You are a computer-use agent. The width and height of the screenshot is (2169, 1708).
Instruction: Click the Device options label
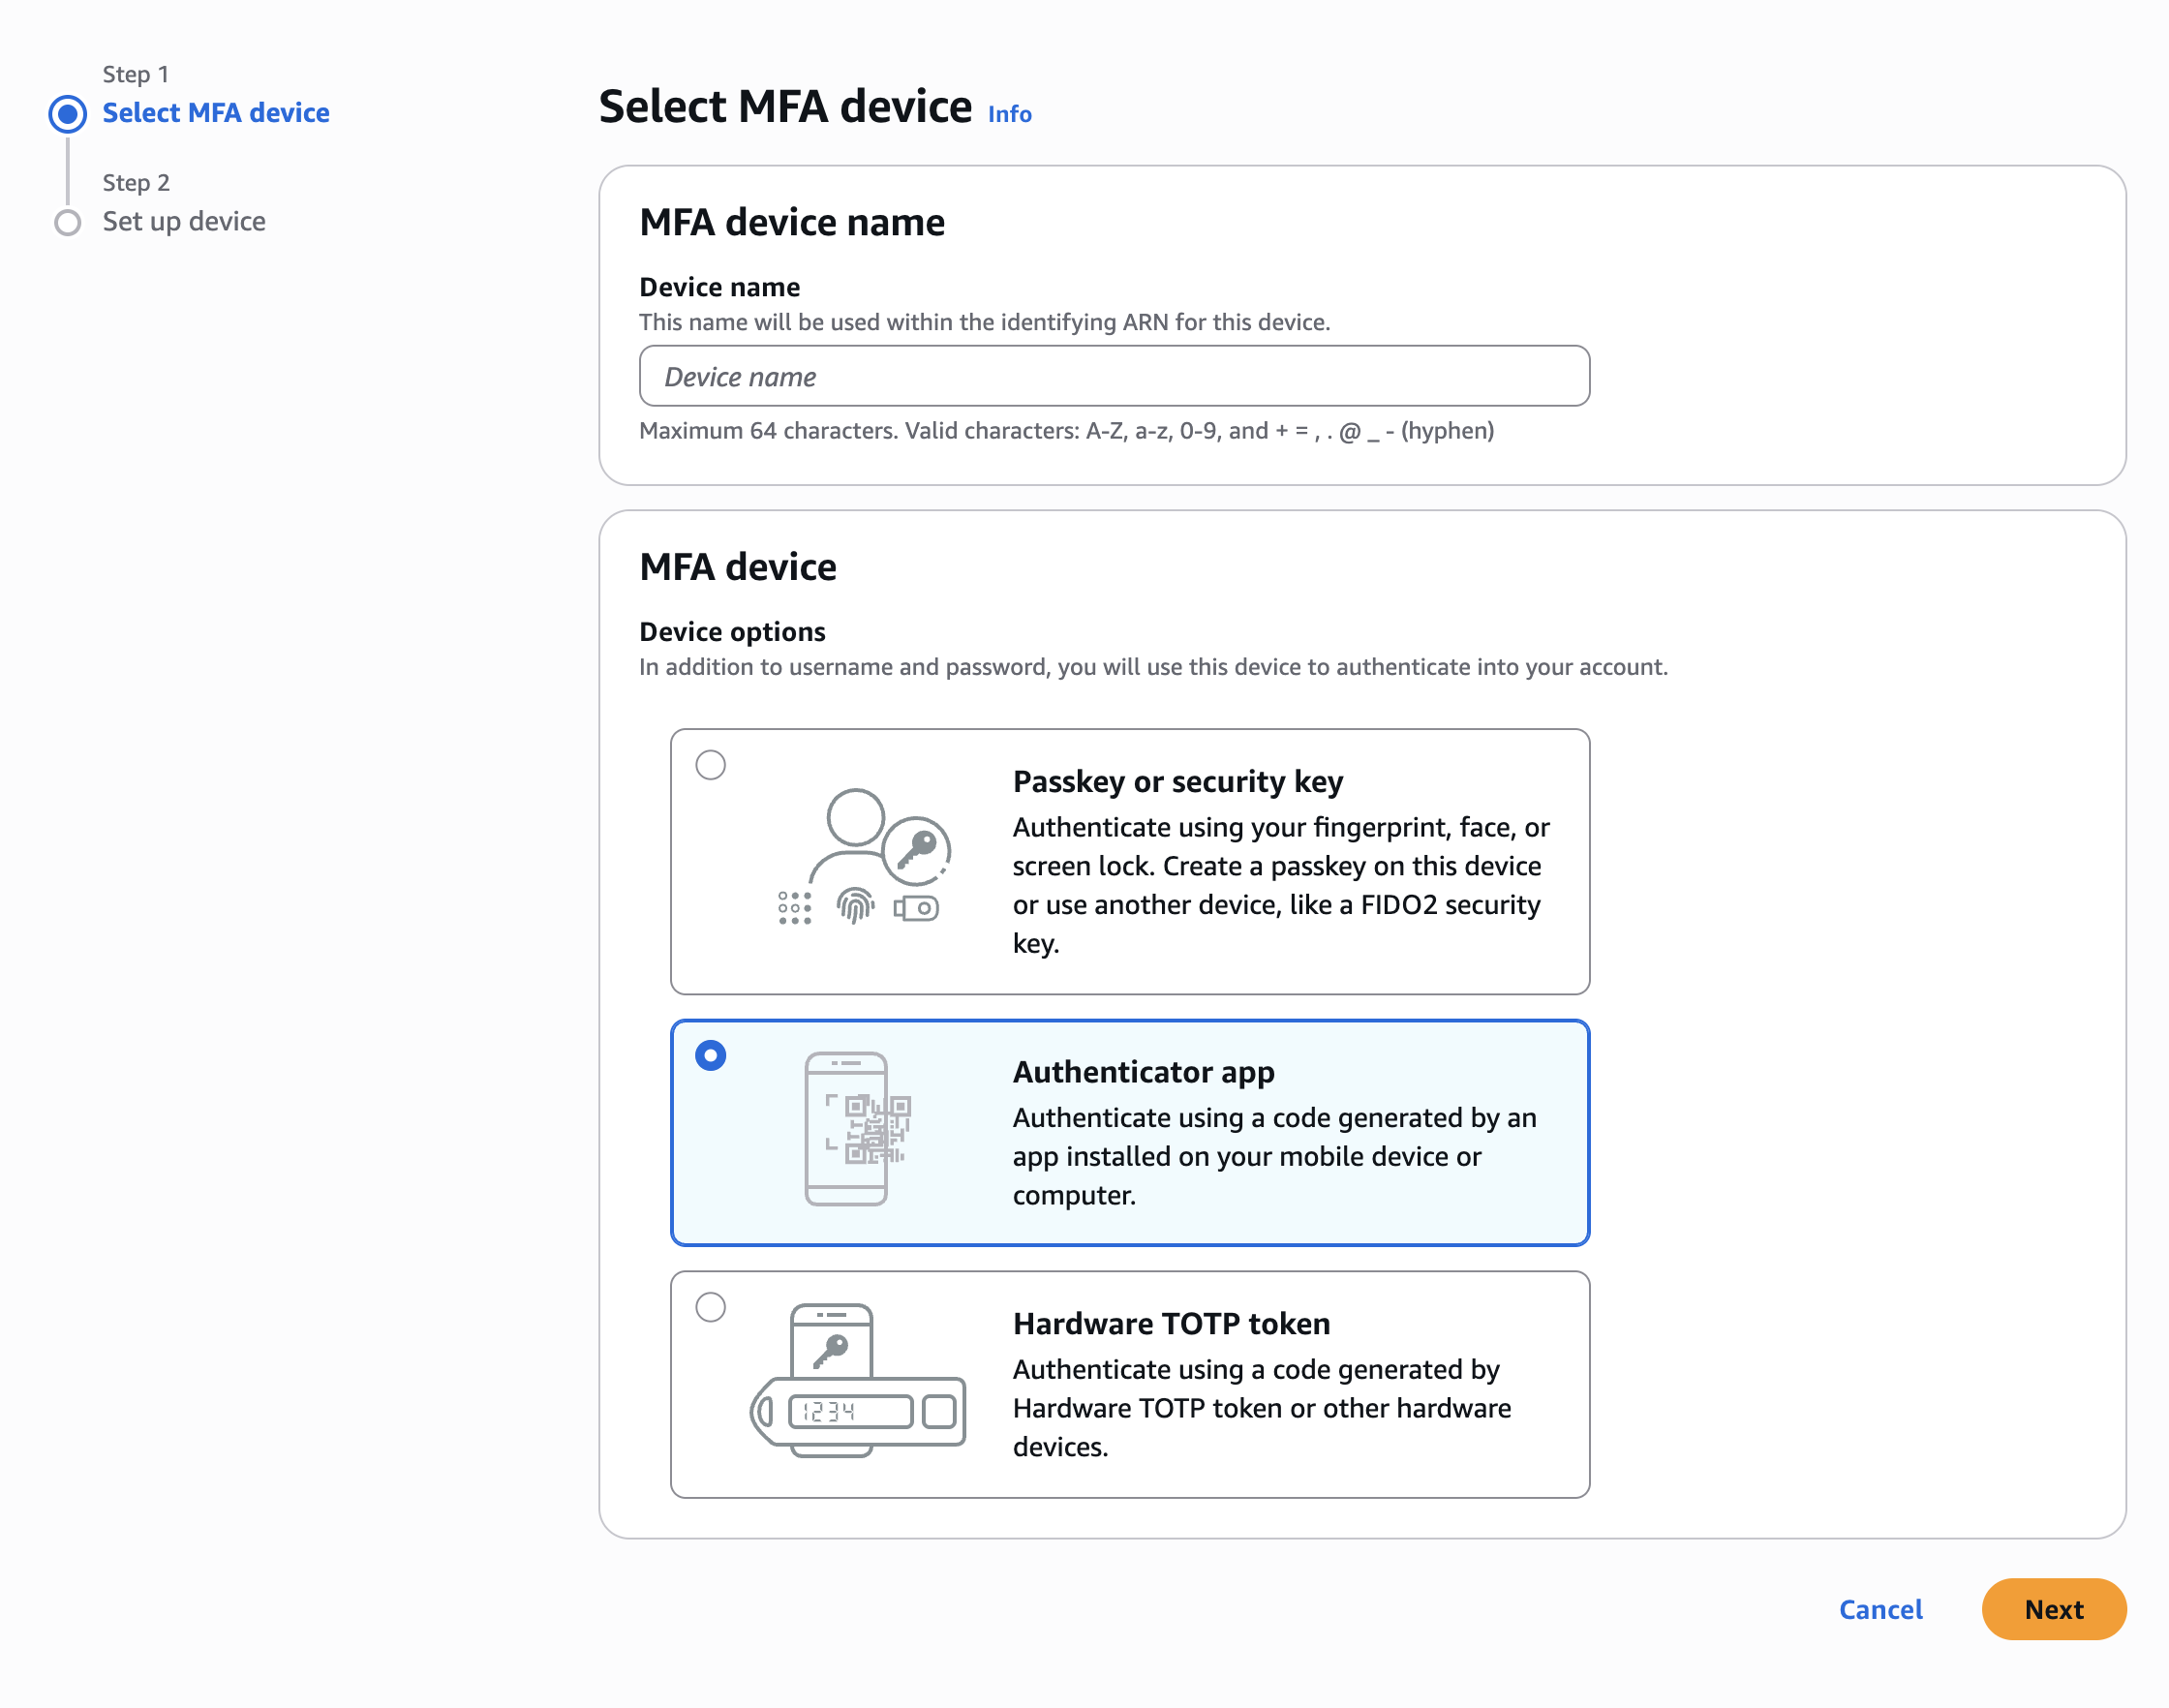tap(732, 632)
